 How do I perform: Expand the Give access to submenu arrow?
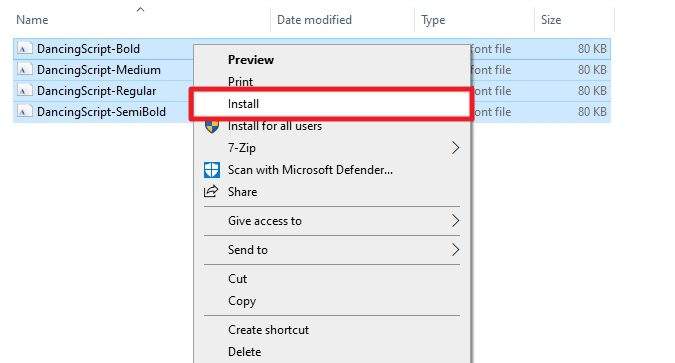(x=455, y=220)
